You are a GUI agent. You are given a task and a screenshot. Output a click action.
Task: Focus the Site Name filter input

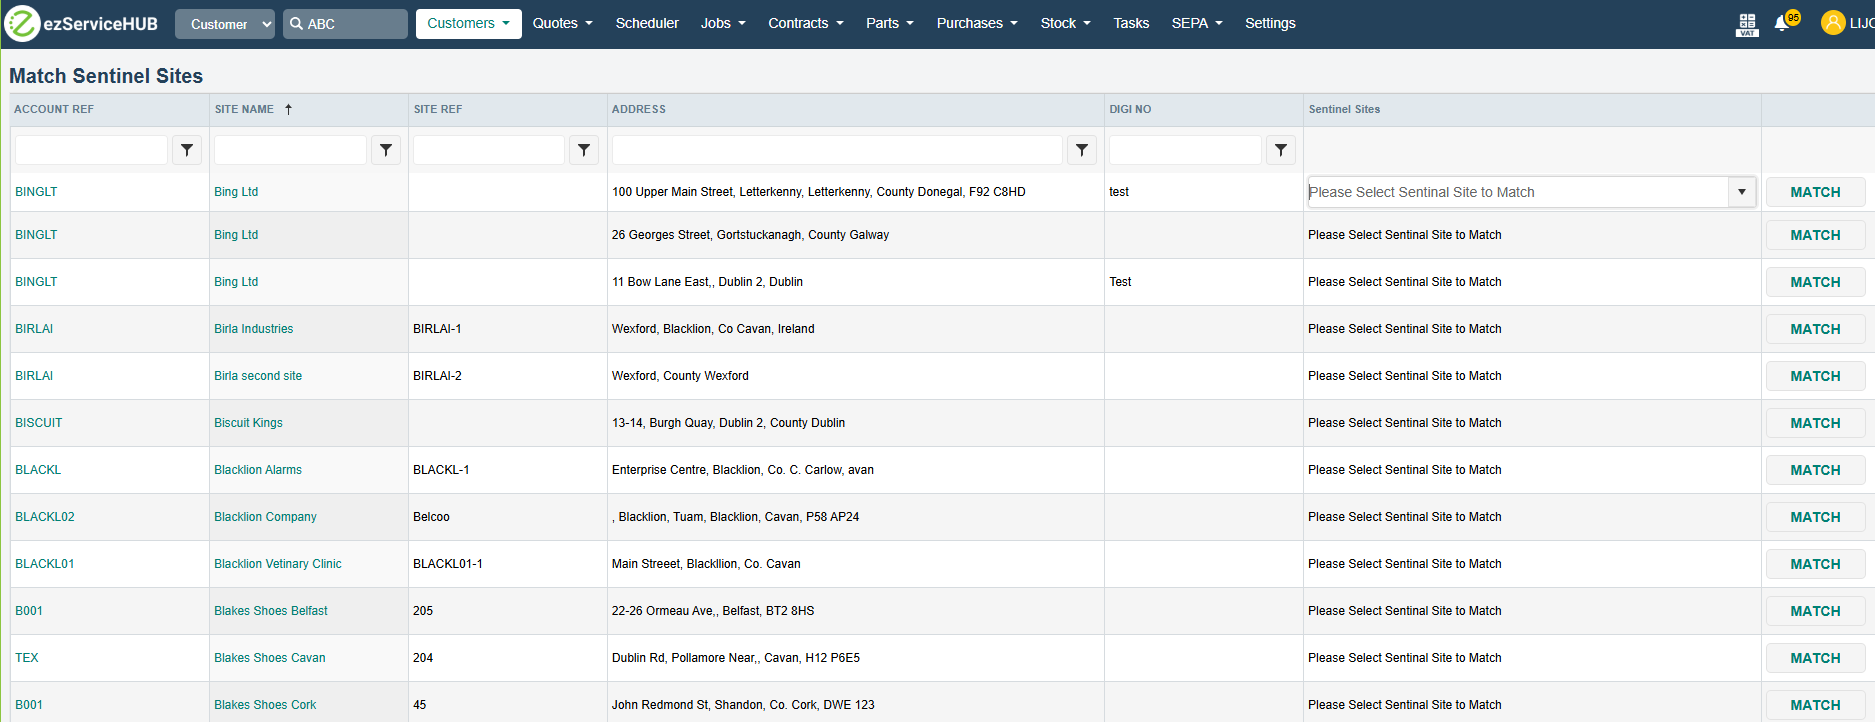coord(290,150)
